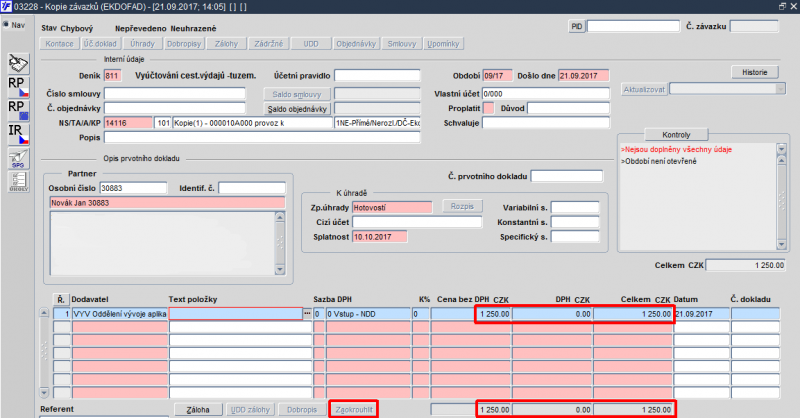Click the RP icon with Czech flag
The image size is (800, 418).
tap(18, 87)
